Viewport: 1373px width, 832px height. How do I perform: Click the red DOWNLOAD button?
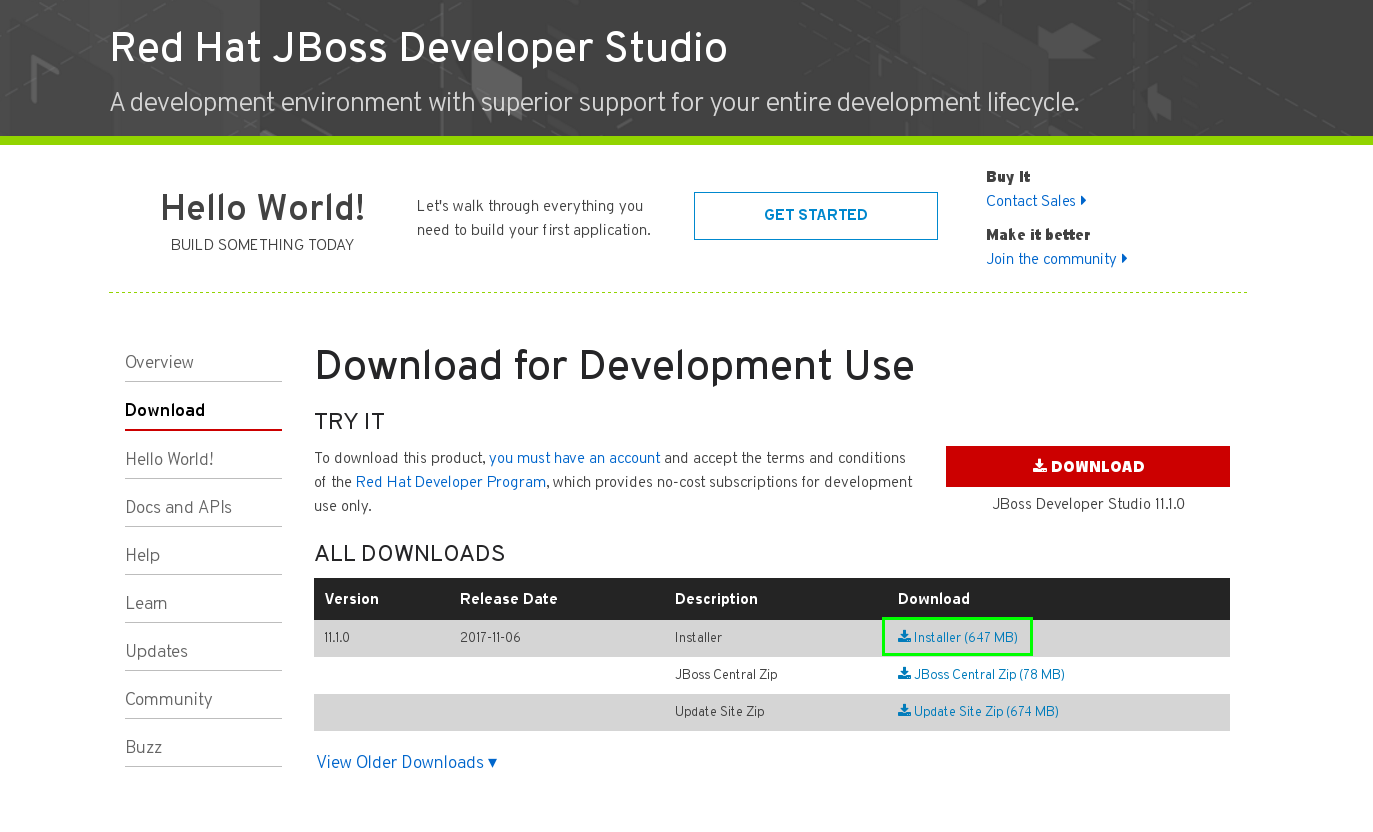(1087, 466)
